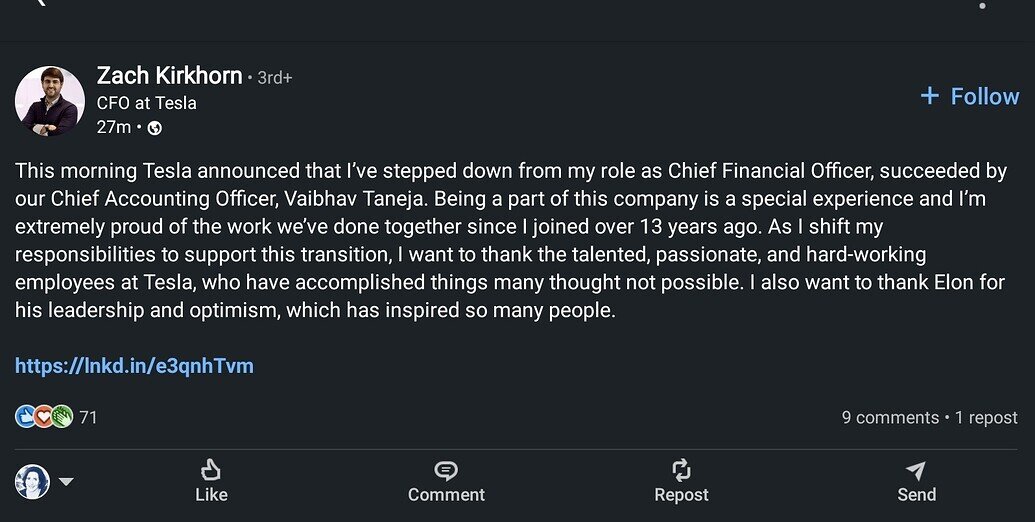Hit the Repost arrows icon
Viewport: 1035px width, 522px height.
pos(681,470)
